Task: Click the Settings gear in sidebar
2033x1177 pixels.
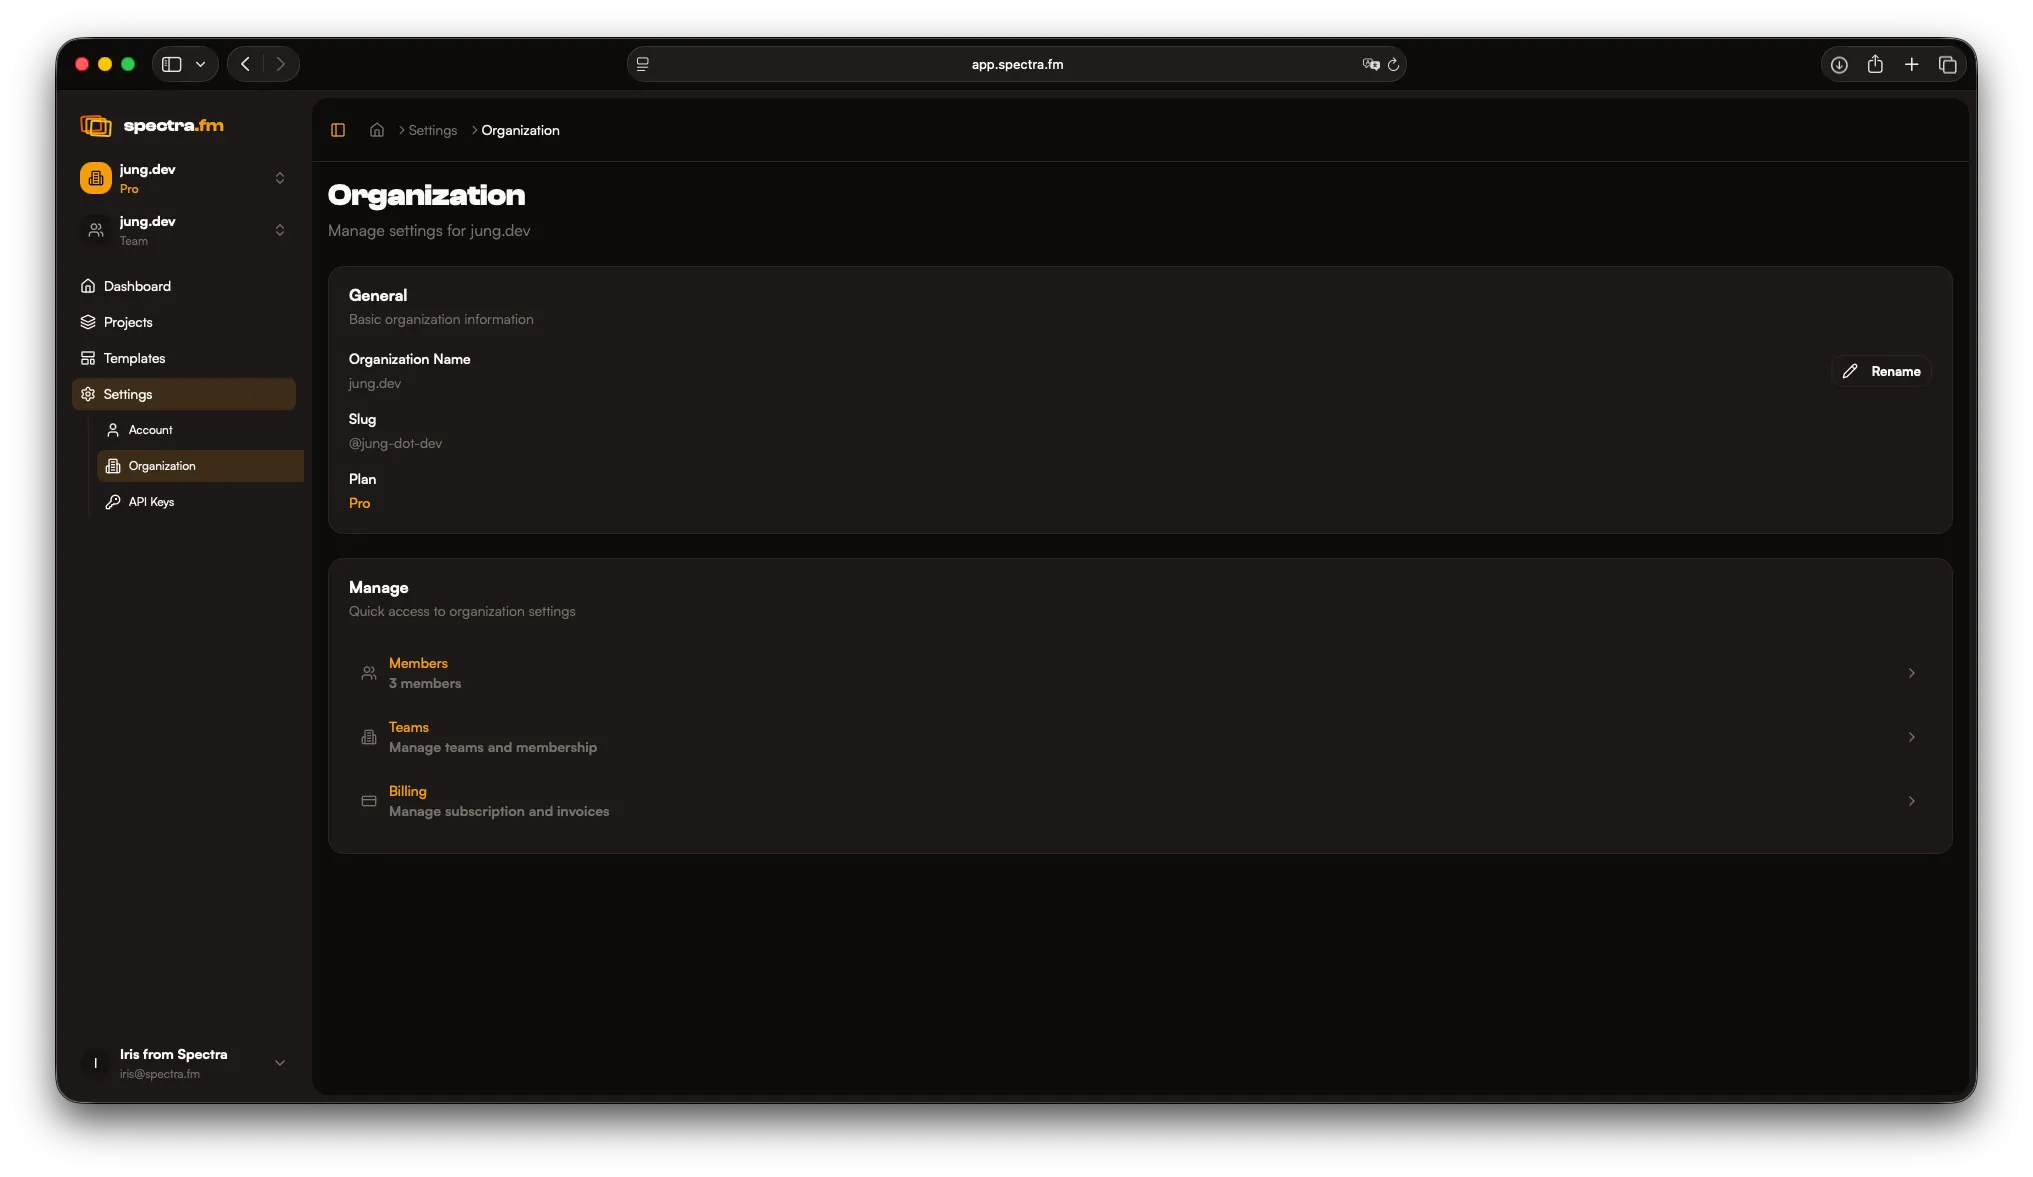Action: [88, 394]
